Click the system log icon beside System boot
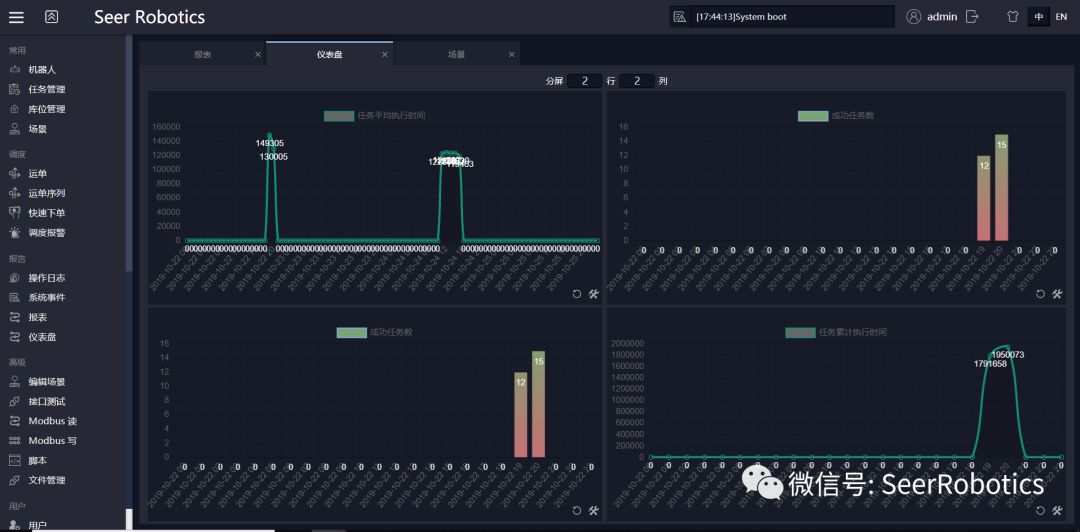 pos(680,17)
